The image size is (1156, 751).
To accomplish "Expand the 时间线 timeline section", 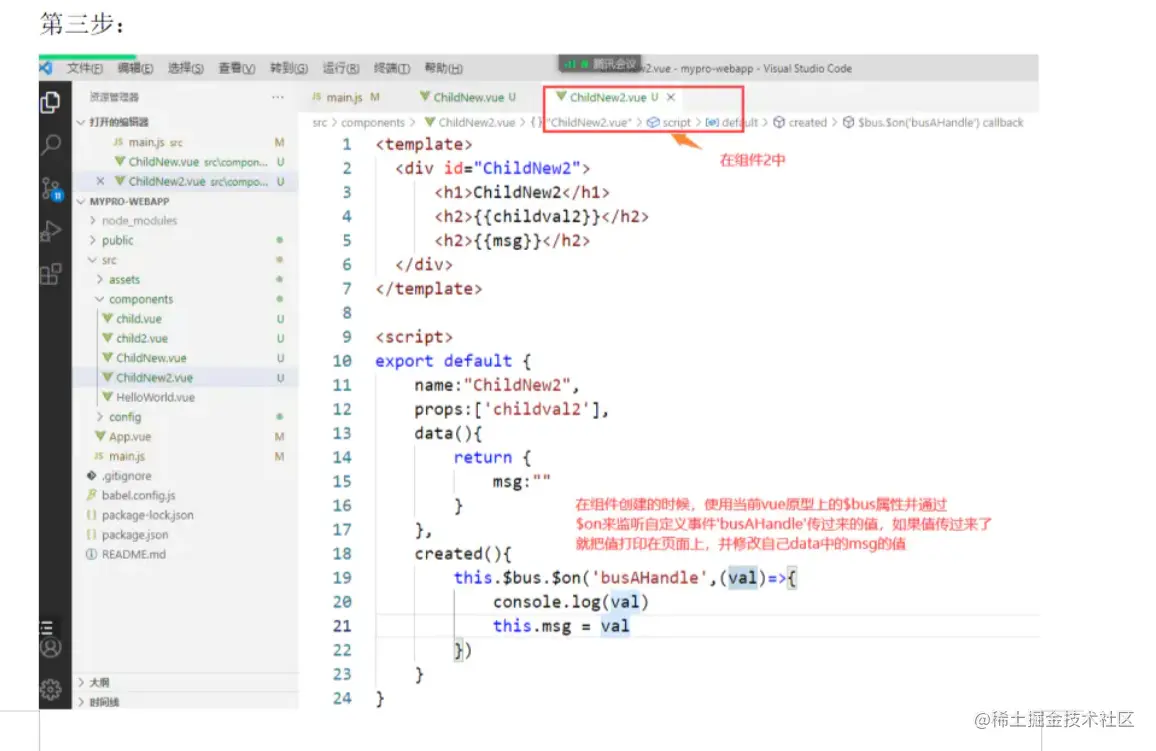I will pyautogui.click(x=103, y=702).
